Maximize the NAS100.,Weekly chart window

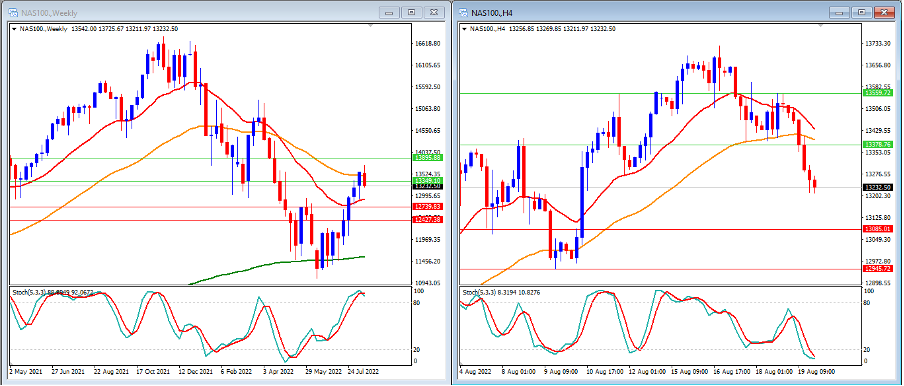(412, 12)
